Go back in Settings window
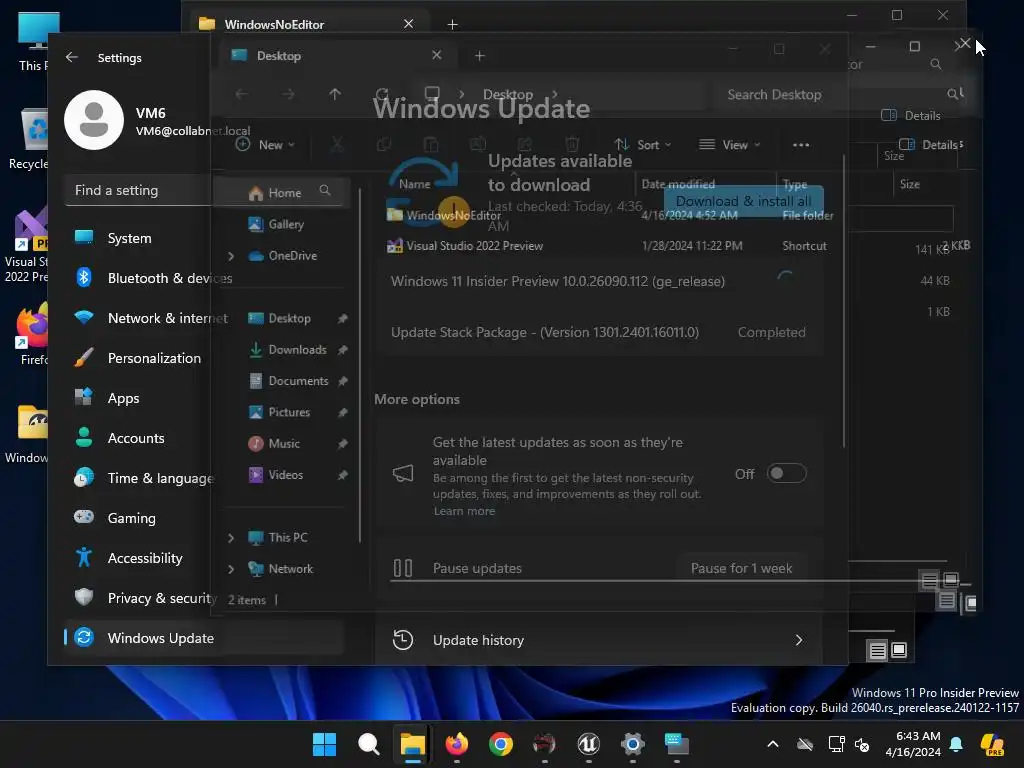 click(x=72, y=57)
